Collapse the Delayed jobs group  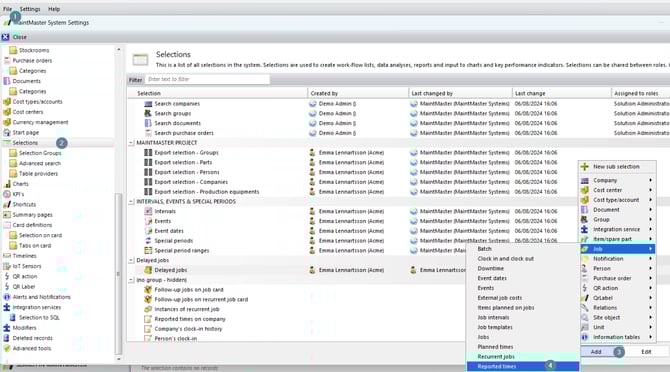click(132, 260)
